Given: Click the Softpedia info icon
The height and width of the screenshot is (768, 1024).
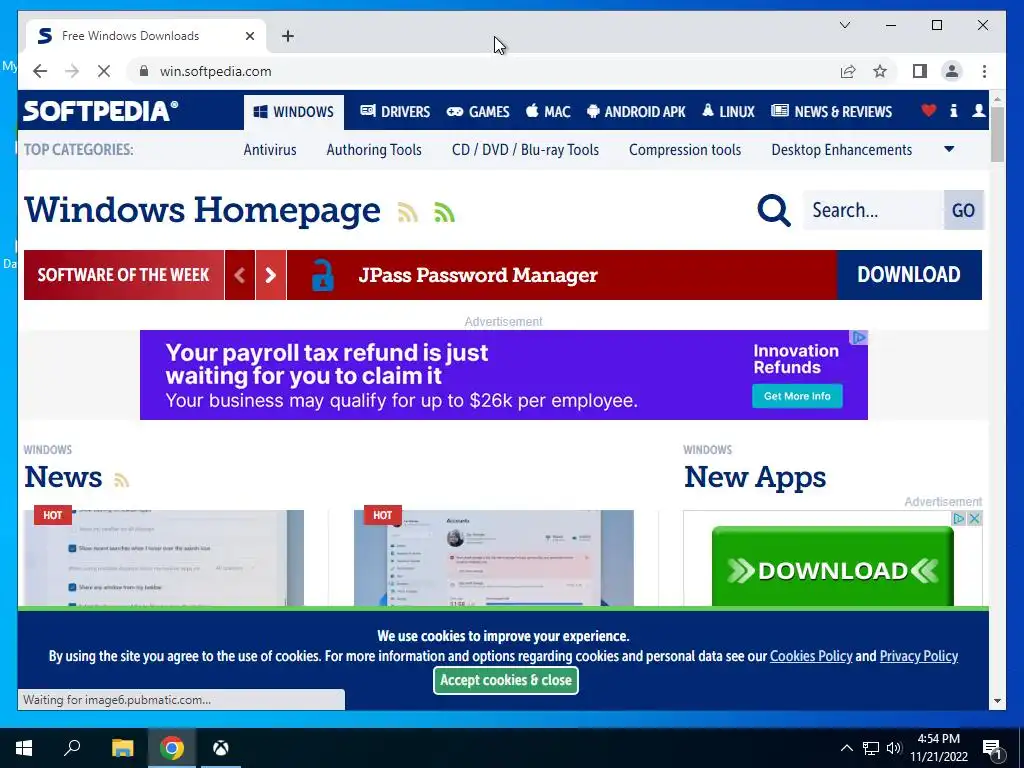Looking at the screenshot, I should (953, 111).
